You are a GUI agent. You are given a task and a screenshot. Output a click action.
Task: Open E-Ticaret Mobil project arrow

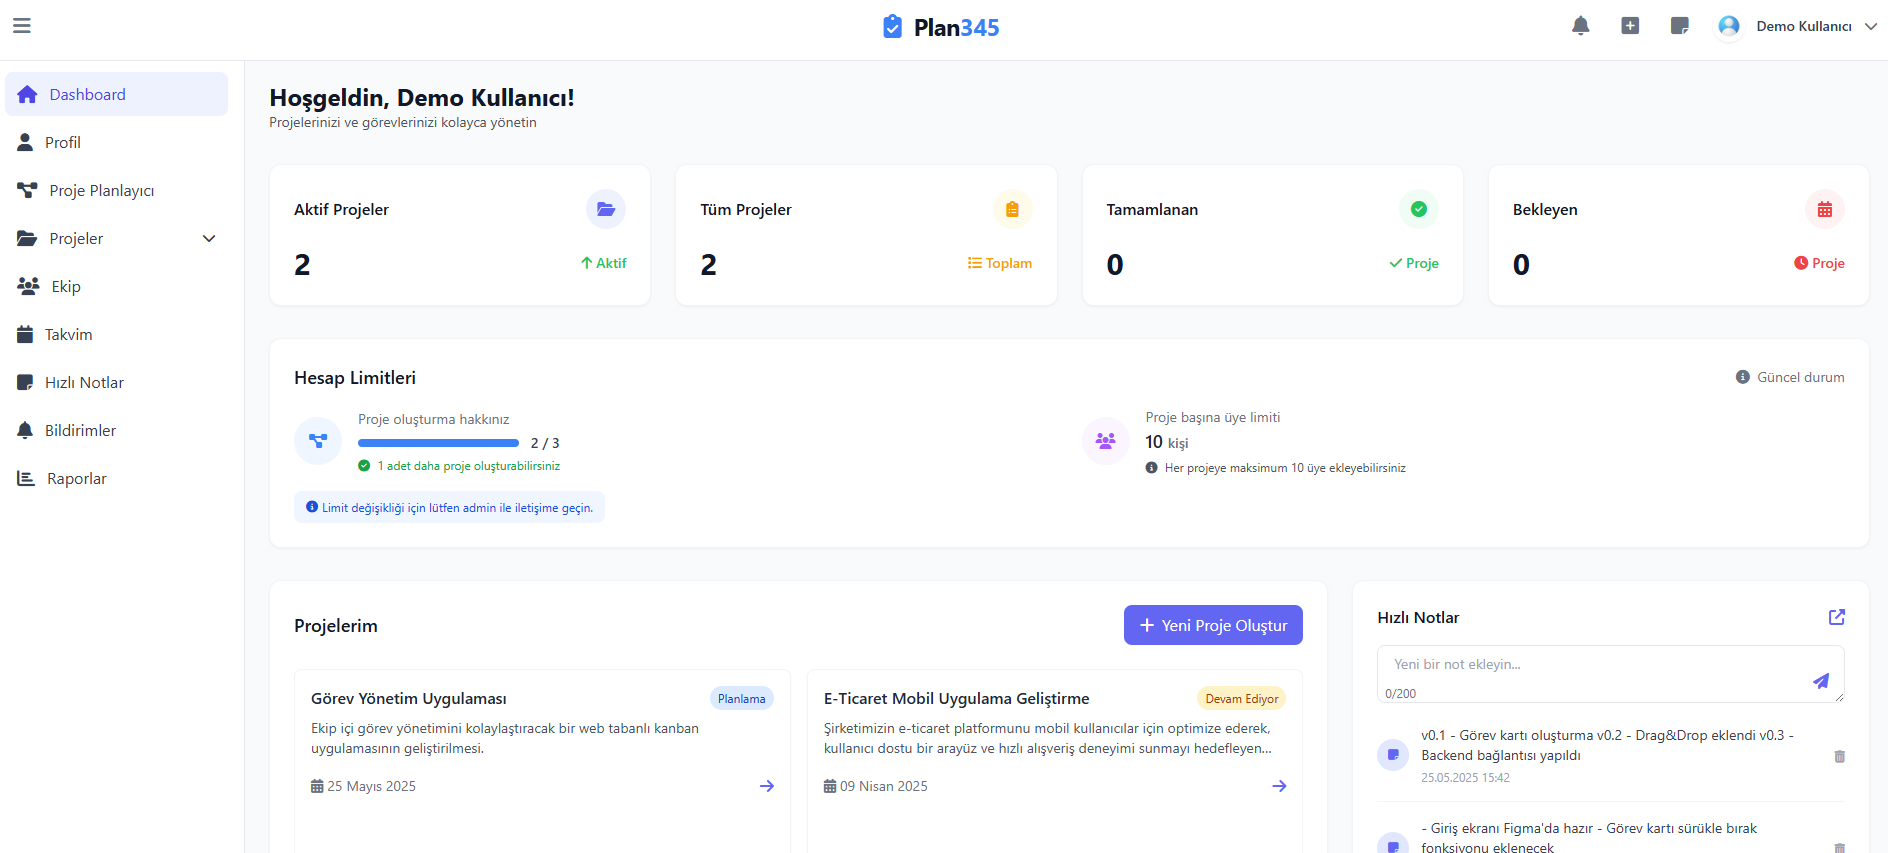[1279, 786]
